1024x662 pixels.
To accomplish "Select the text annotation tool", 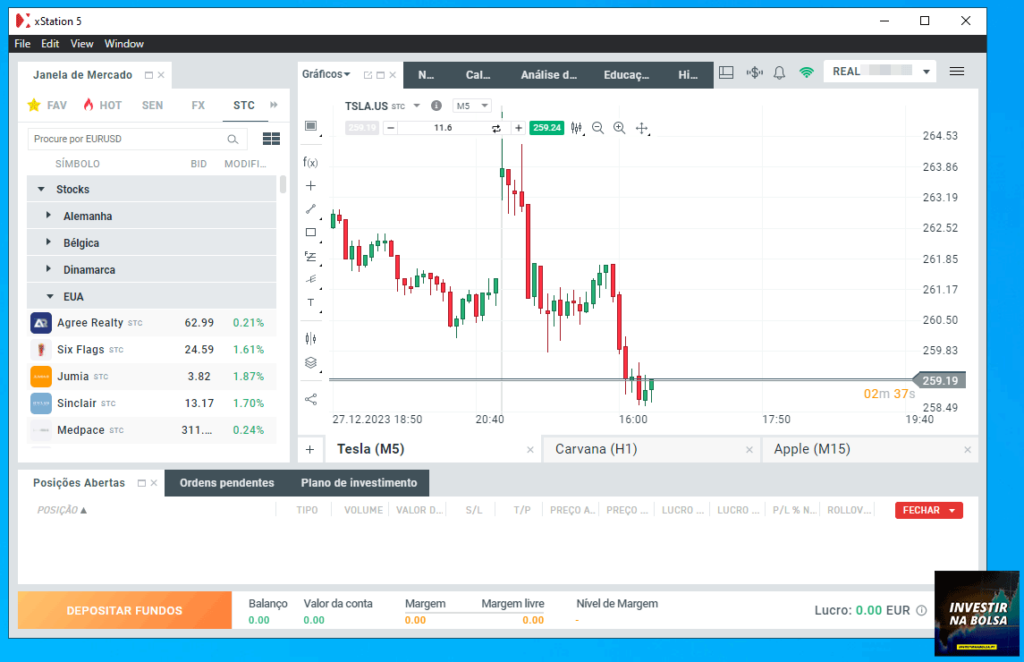I will (311, 302).
